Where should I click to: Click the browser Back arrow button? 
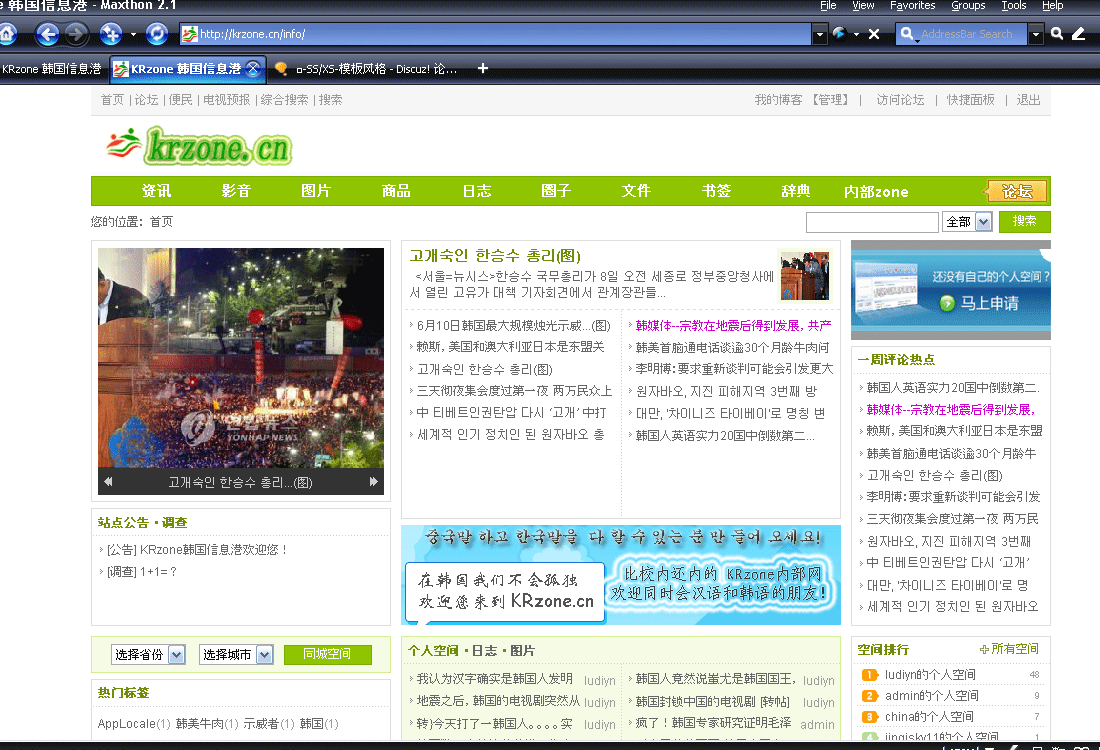[x=46, y=34]
